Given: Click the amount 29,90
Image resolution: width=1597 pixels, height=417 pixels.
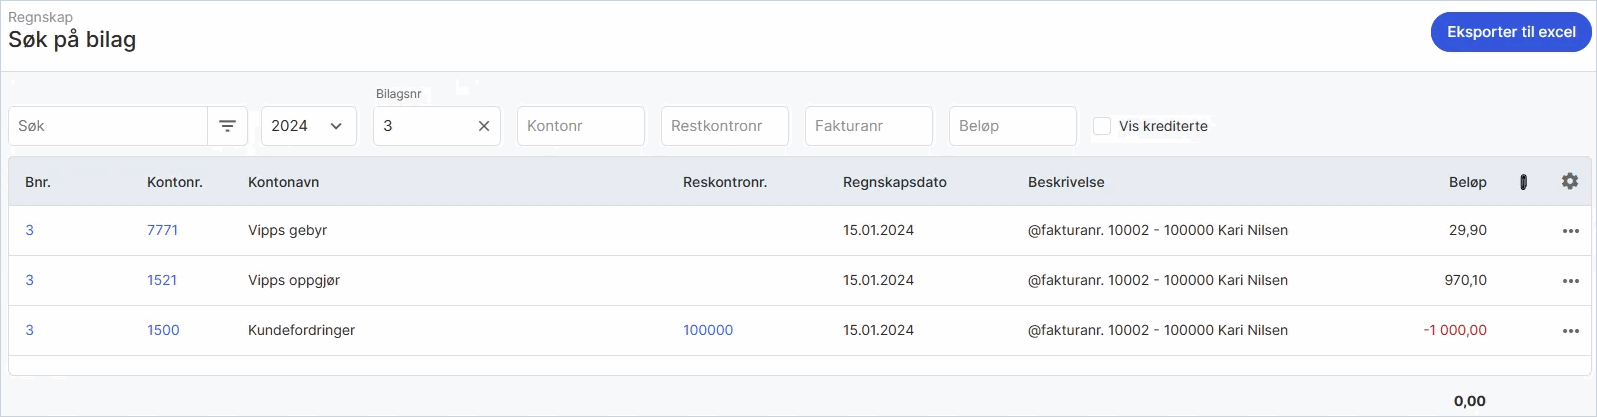Looking at the screenshot, I should pos(1468,230).
